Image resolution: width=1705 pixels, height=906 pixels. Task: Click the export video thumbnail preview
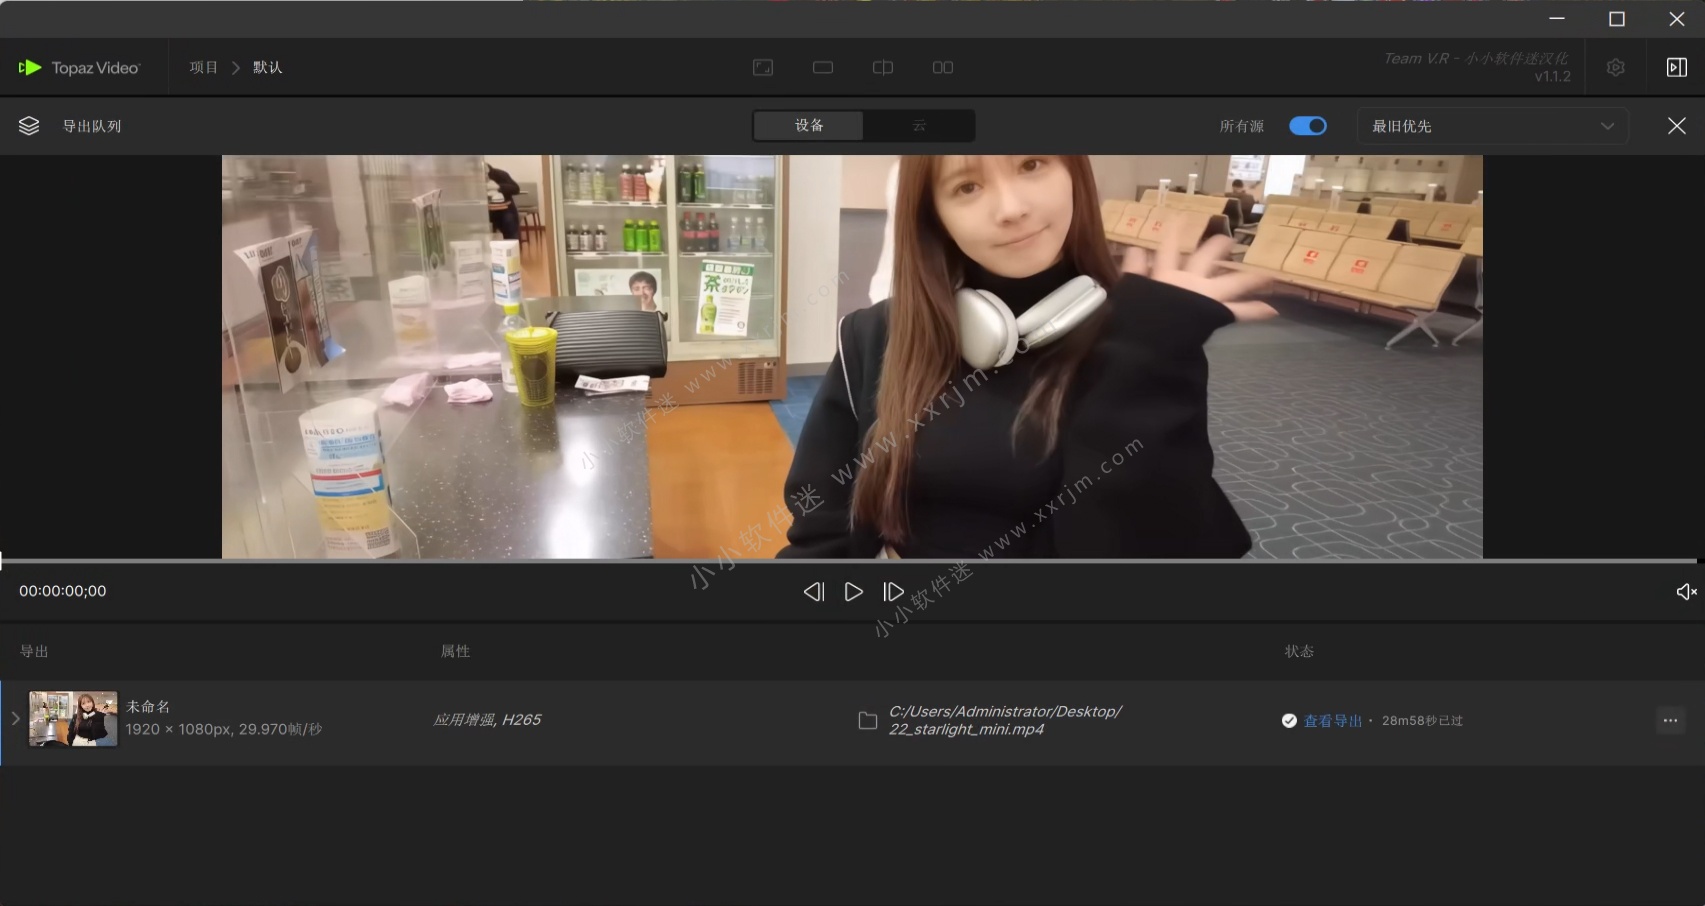coord(72,718)
